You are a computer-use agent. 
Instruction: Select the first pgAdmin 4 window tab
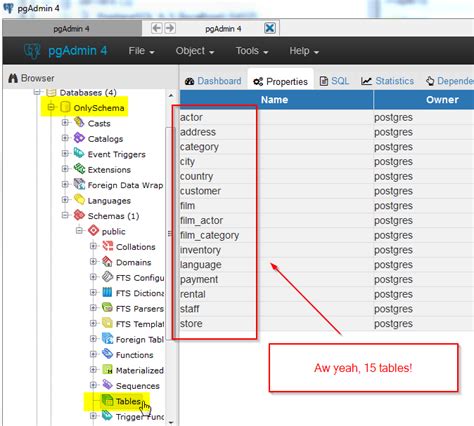[x=72, y=29]
